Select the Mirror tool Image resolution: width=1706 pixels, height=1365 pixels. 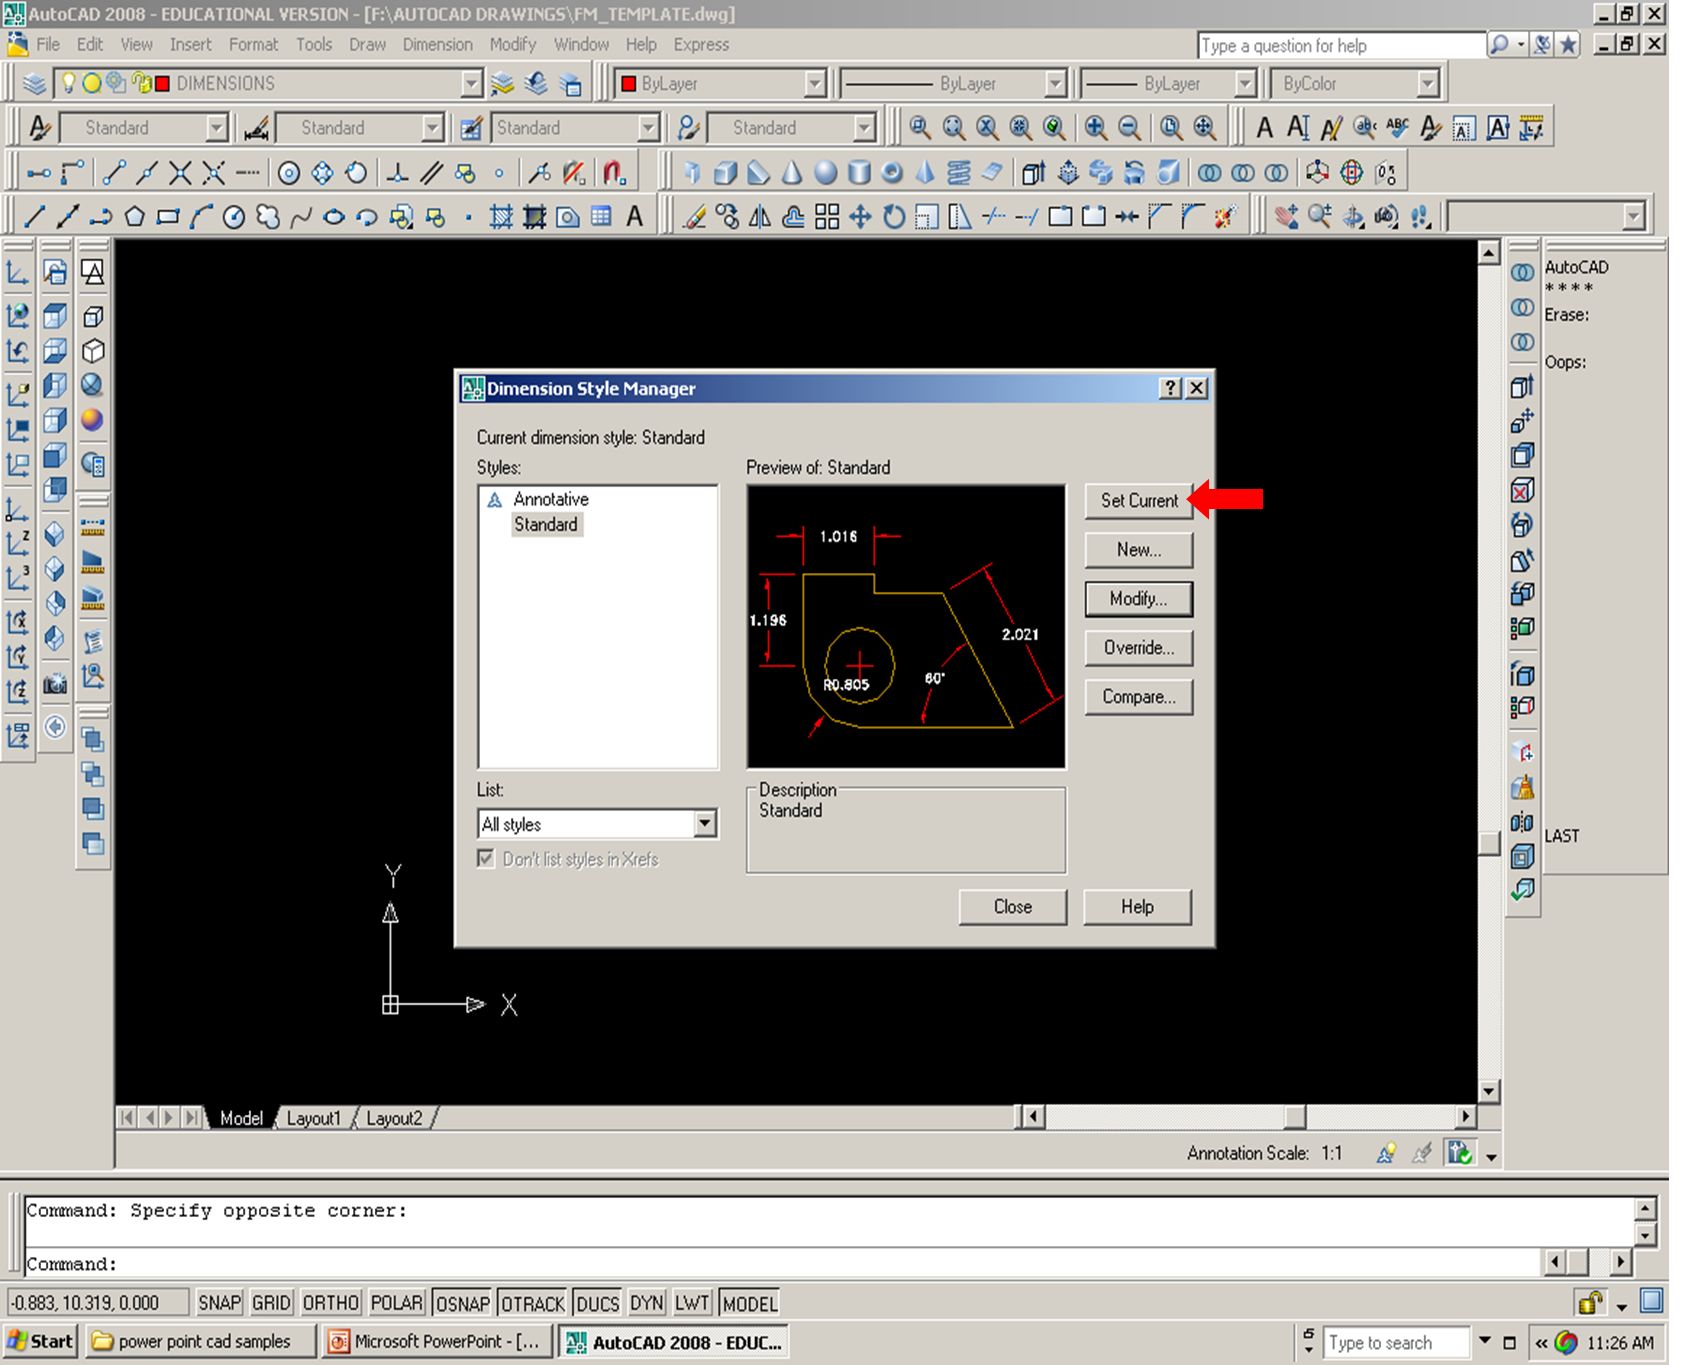click(760, 216)
